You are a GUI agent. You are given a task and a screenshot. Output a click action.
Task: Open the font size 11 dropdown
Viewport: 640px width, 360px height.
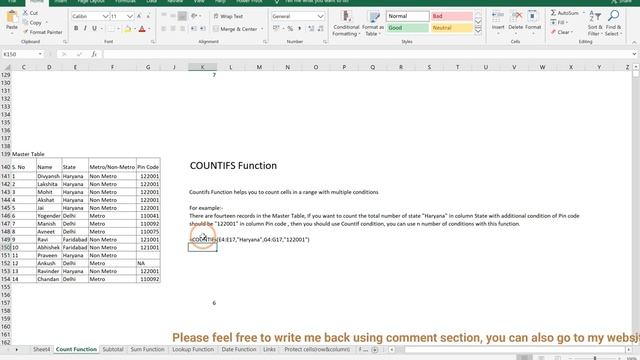coord(130,16)
